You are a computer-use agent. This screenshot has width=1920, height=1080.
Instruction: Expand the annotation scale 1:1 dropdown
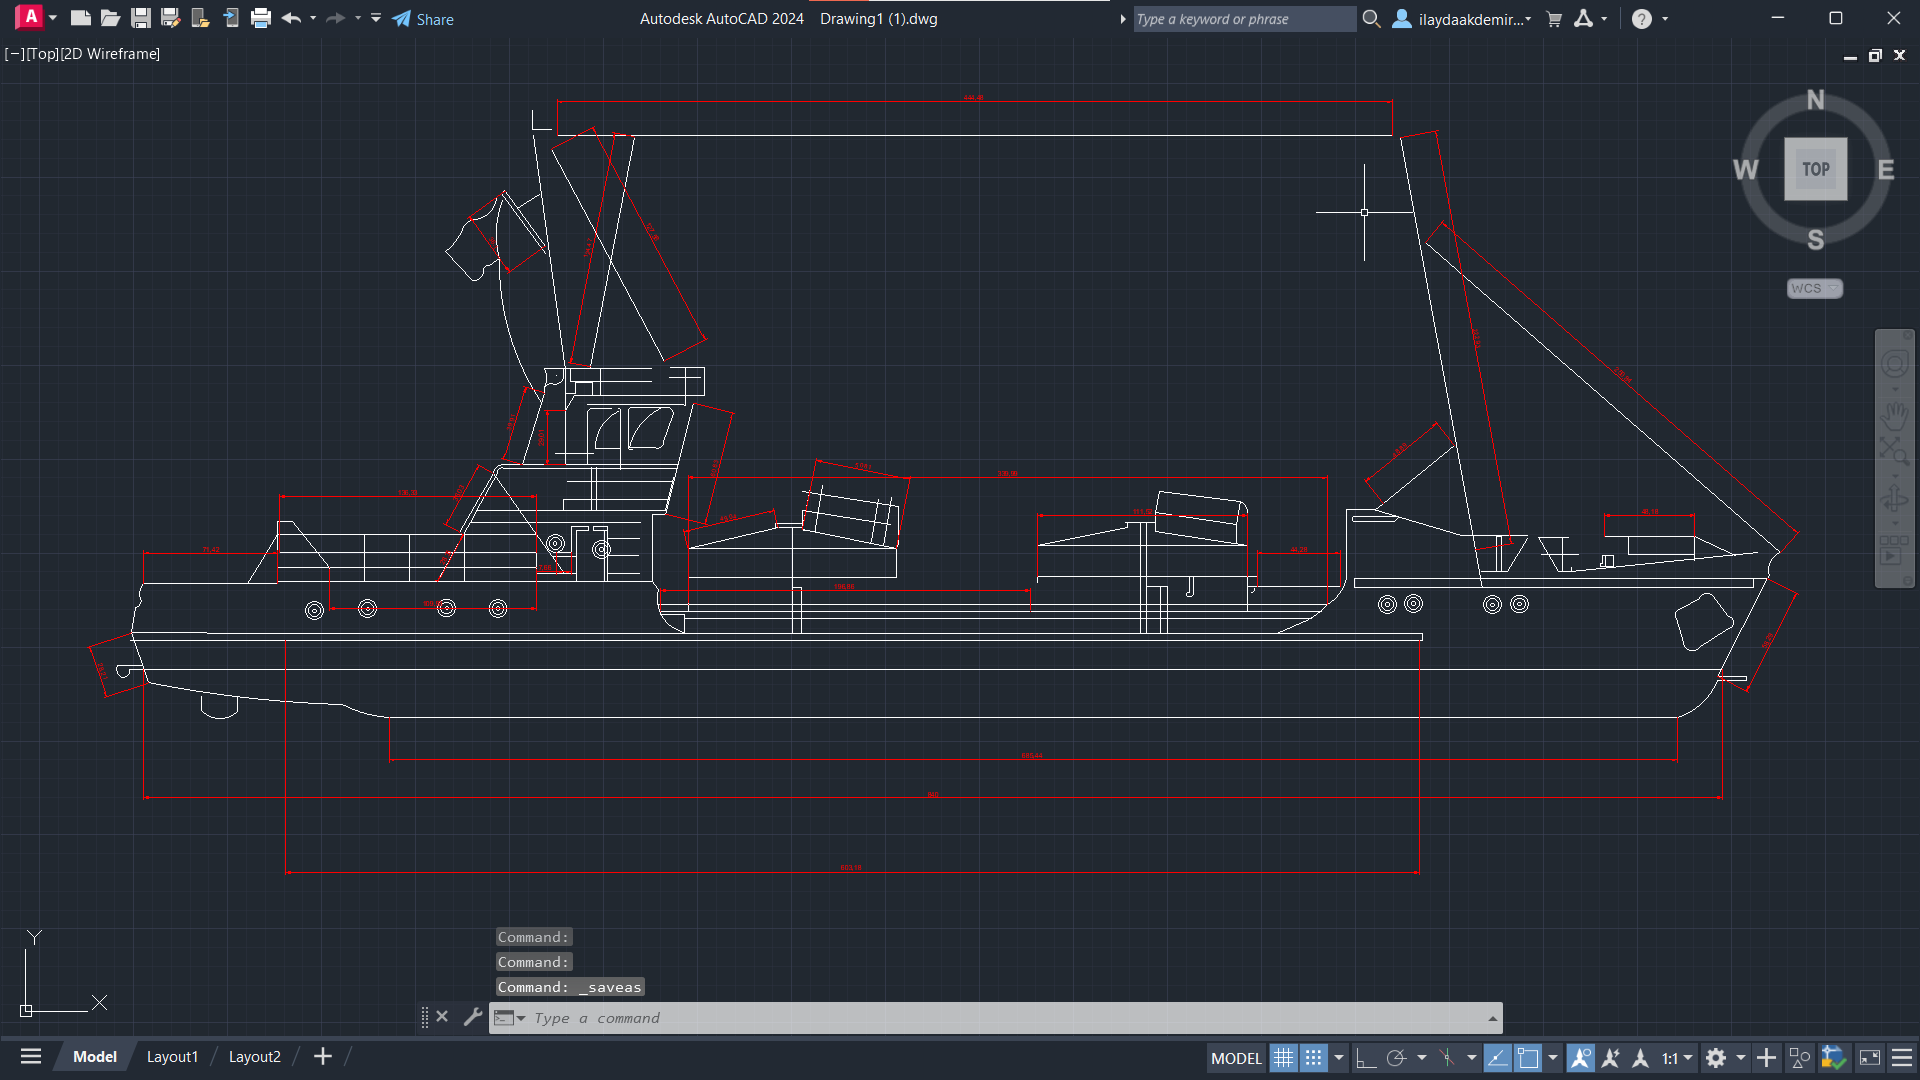1688,1057
